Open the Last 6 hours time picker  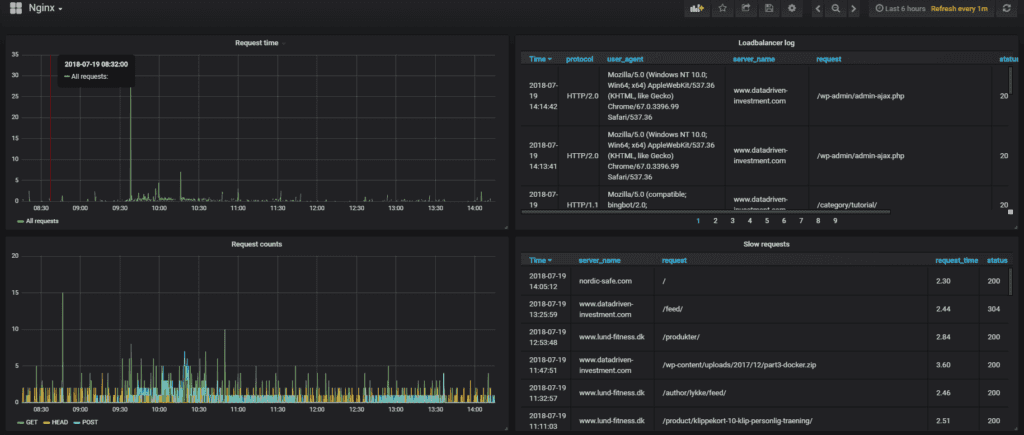[x=901, y=8]
